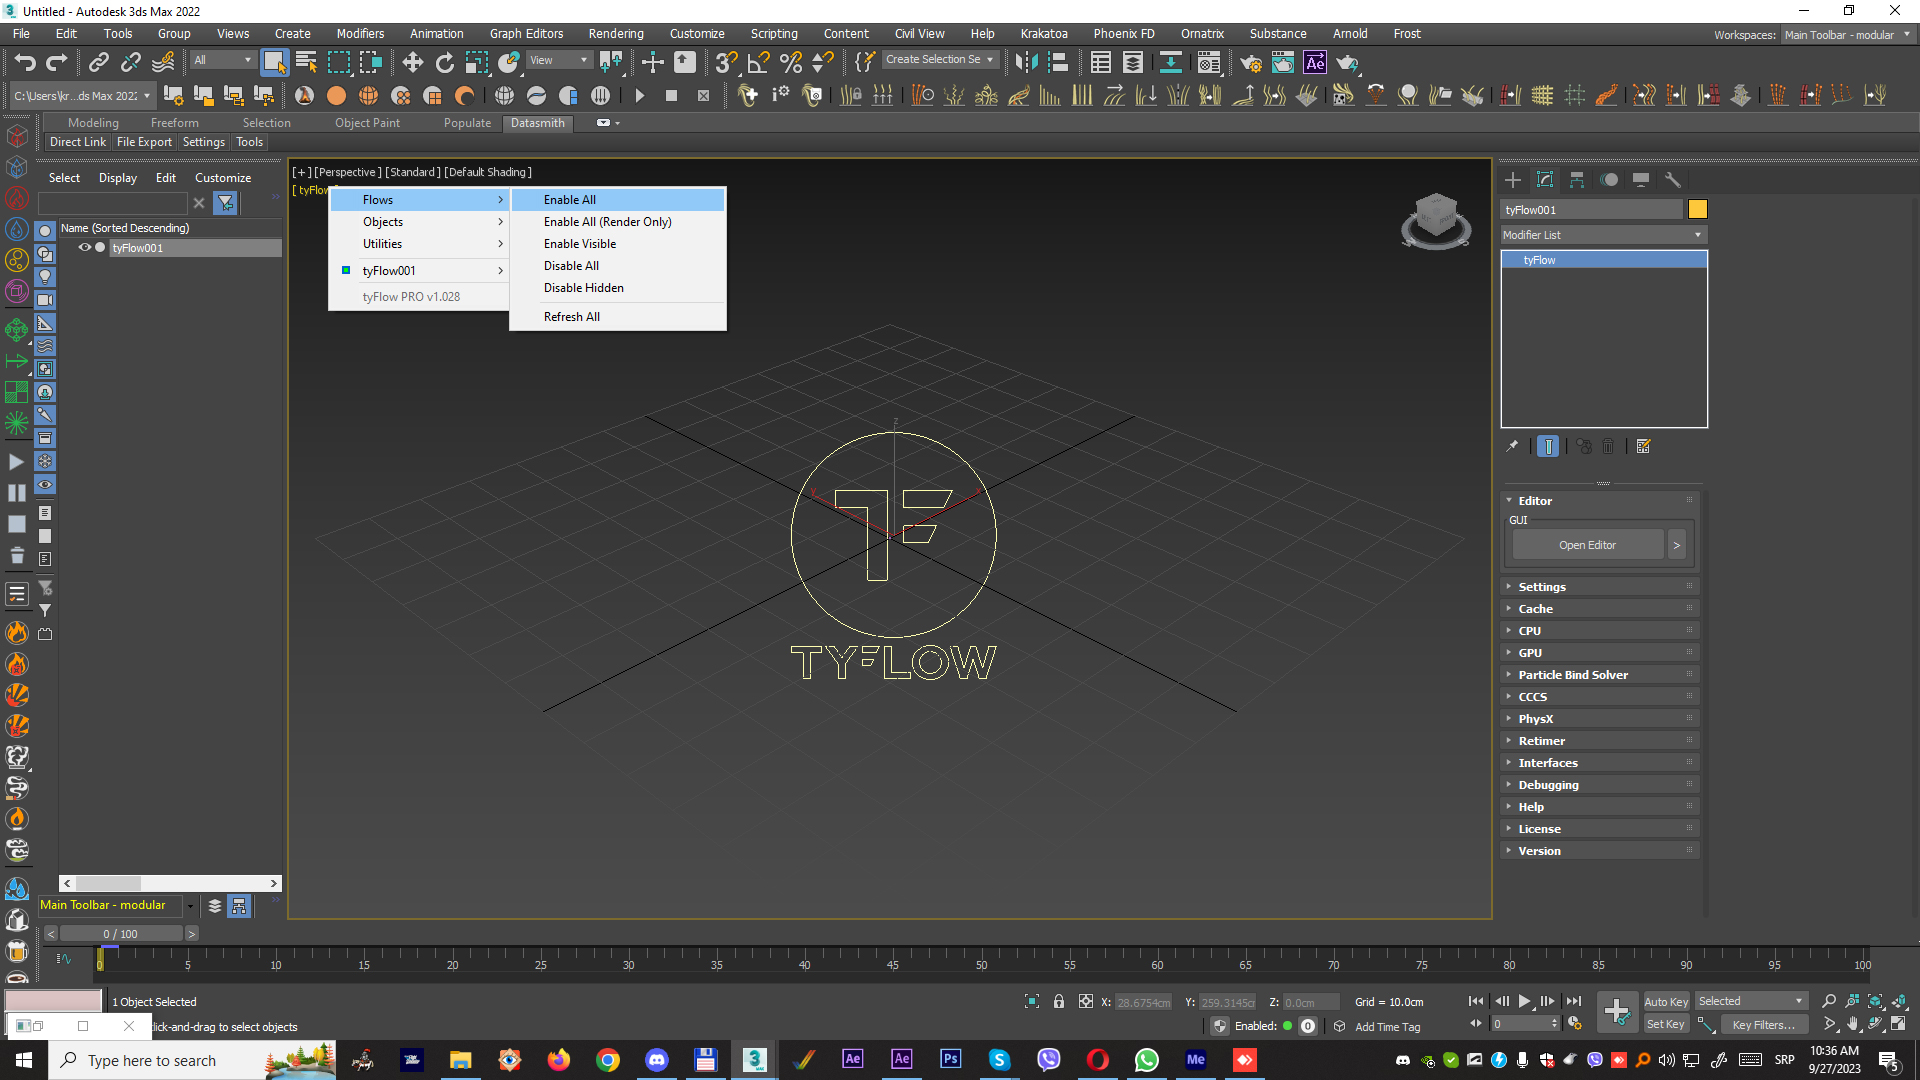Image resolution: width=1920 pixels, height=1080 pixels.
Task: Activate the Select Object tool
Action: coord(274,62)
